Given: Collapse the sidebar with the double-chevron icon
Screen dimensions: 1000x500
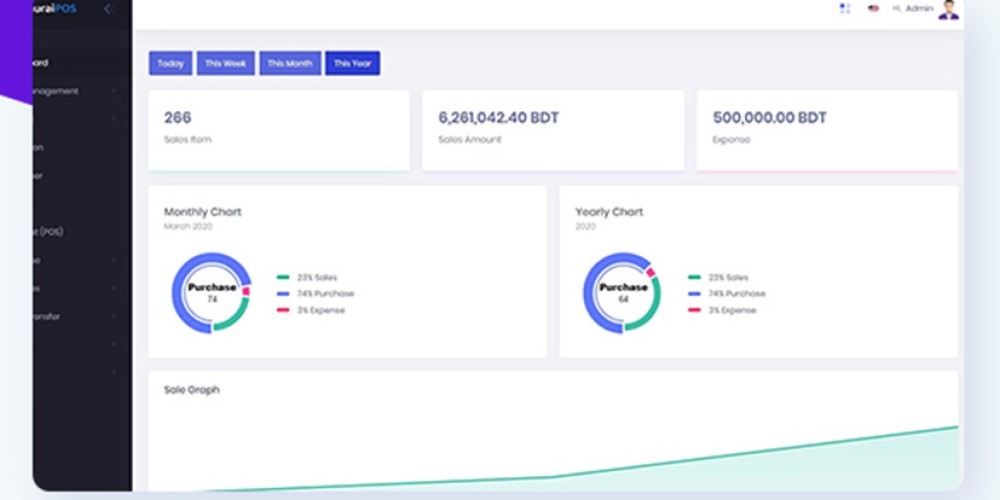Looking at the screenshot, I should (x=108, y=9).
